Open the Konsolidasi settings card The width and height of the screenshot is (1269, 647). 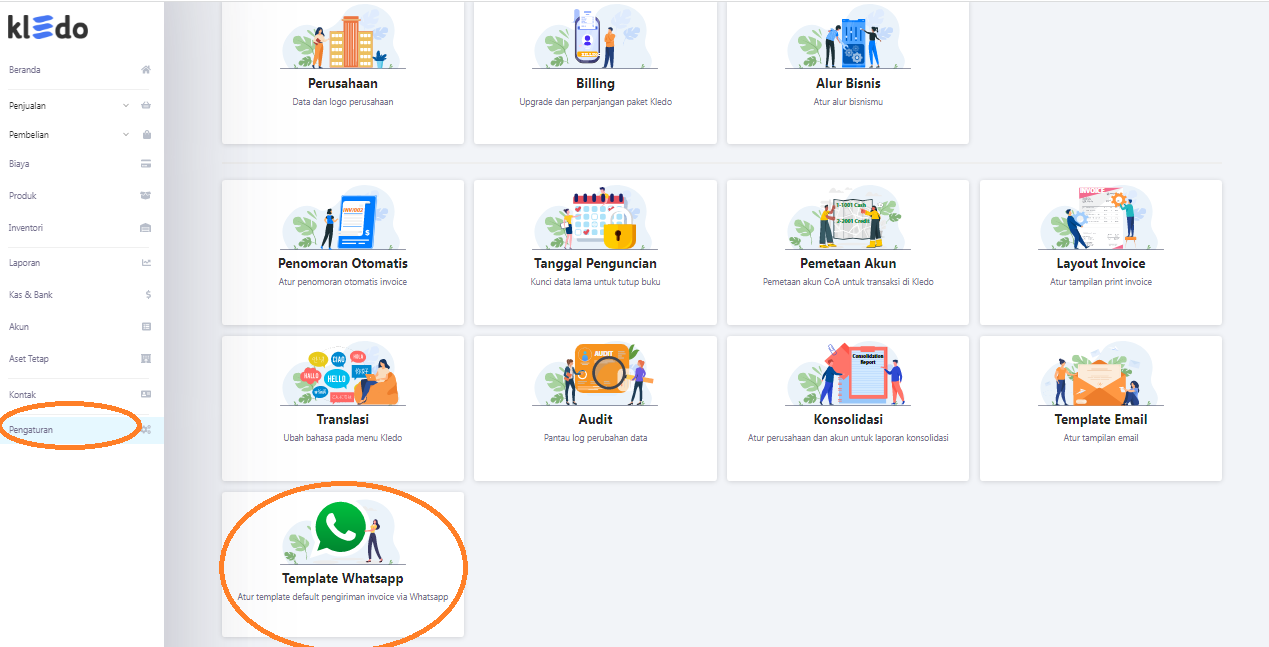click(x=847, y=408)
